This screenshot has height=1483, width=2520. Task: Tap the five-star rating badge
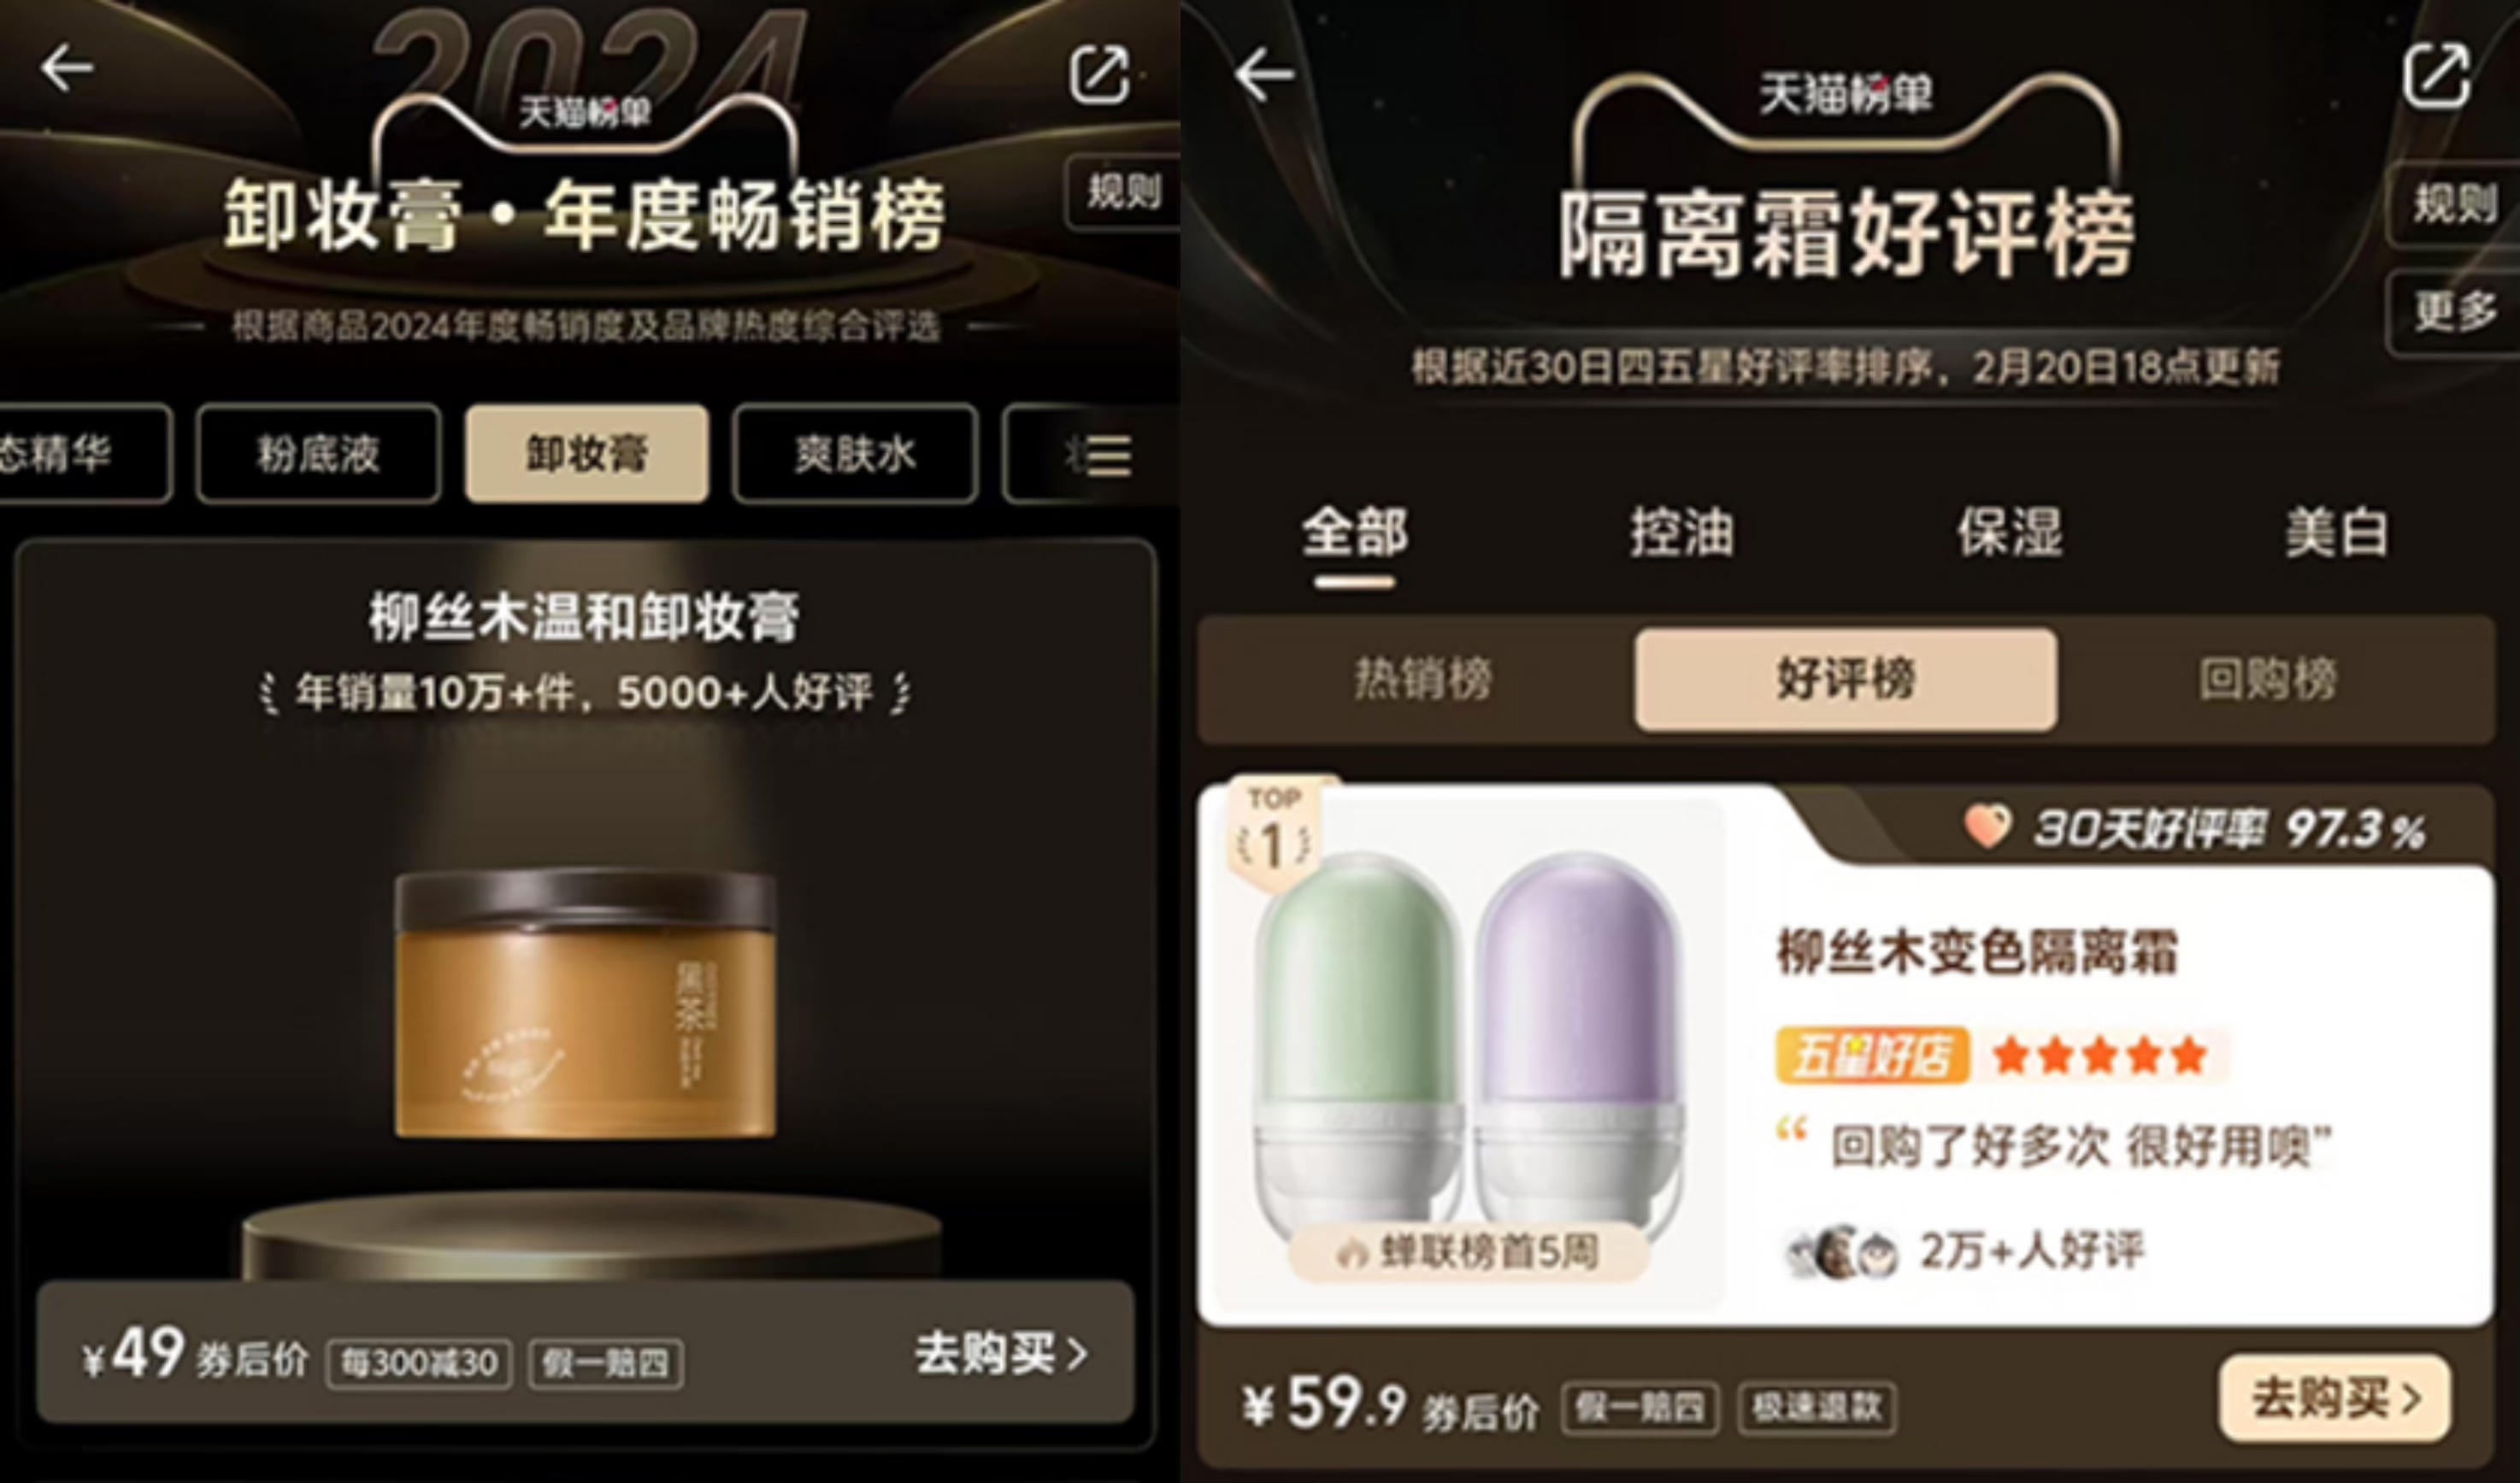point(2000,1055)
